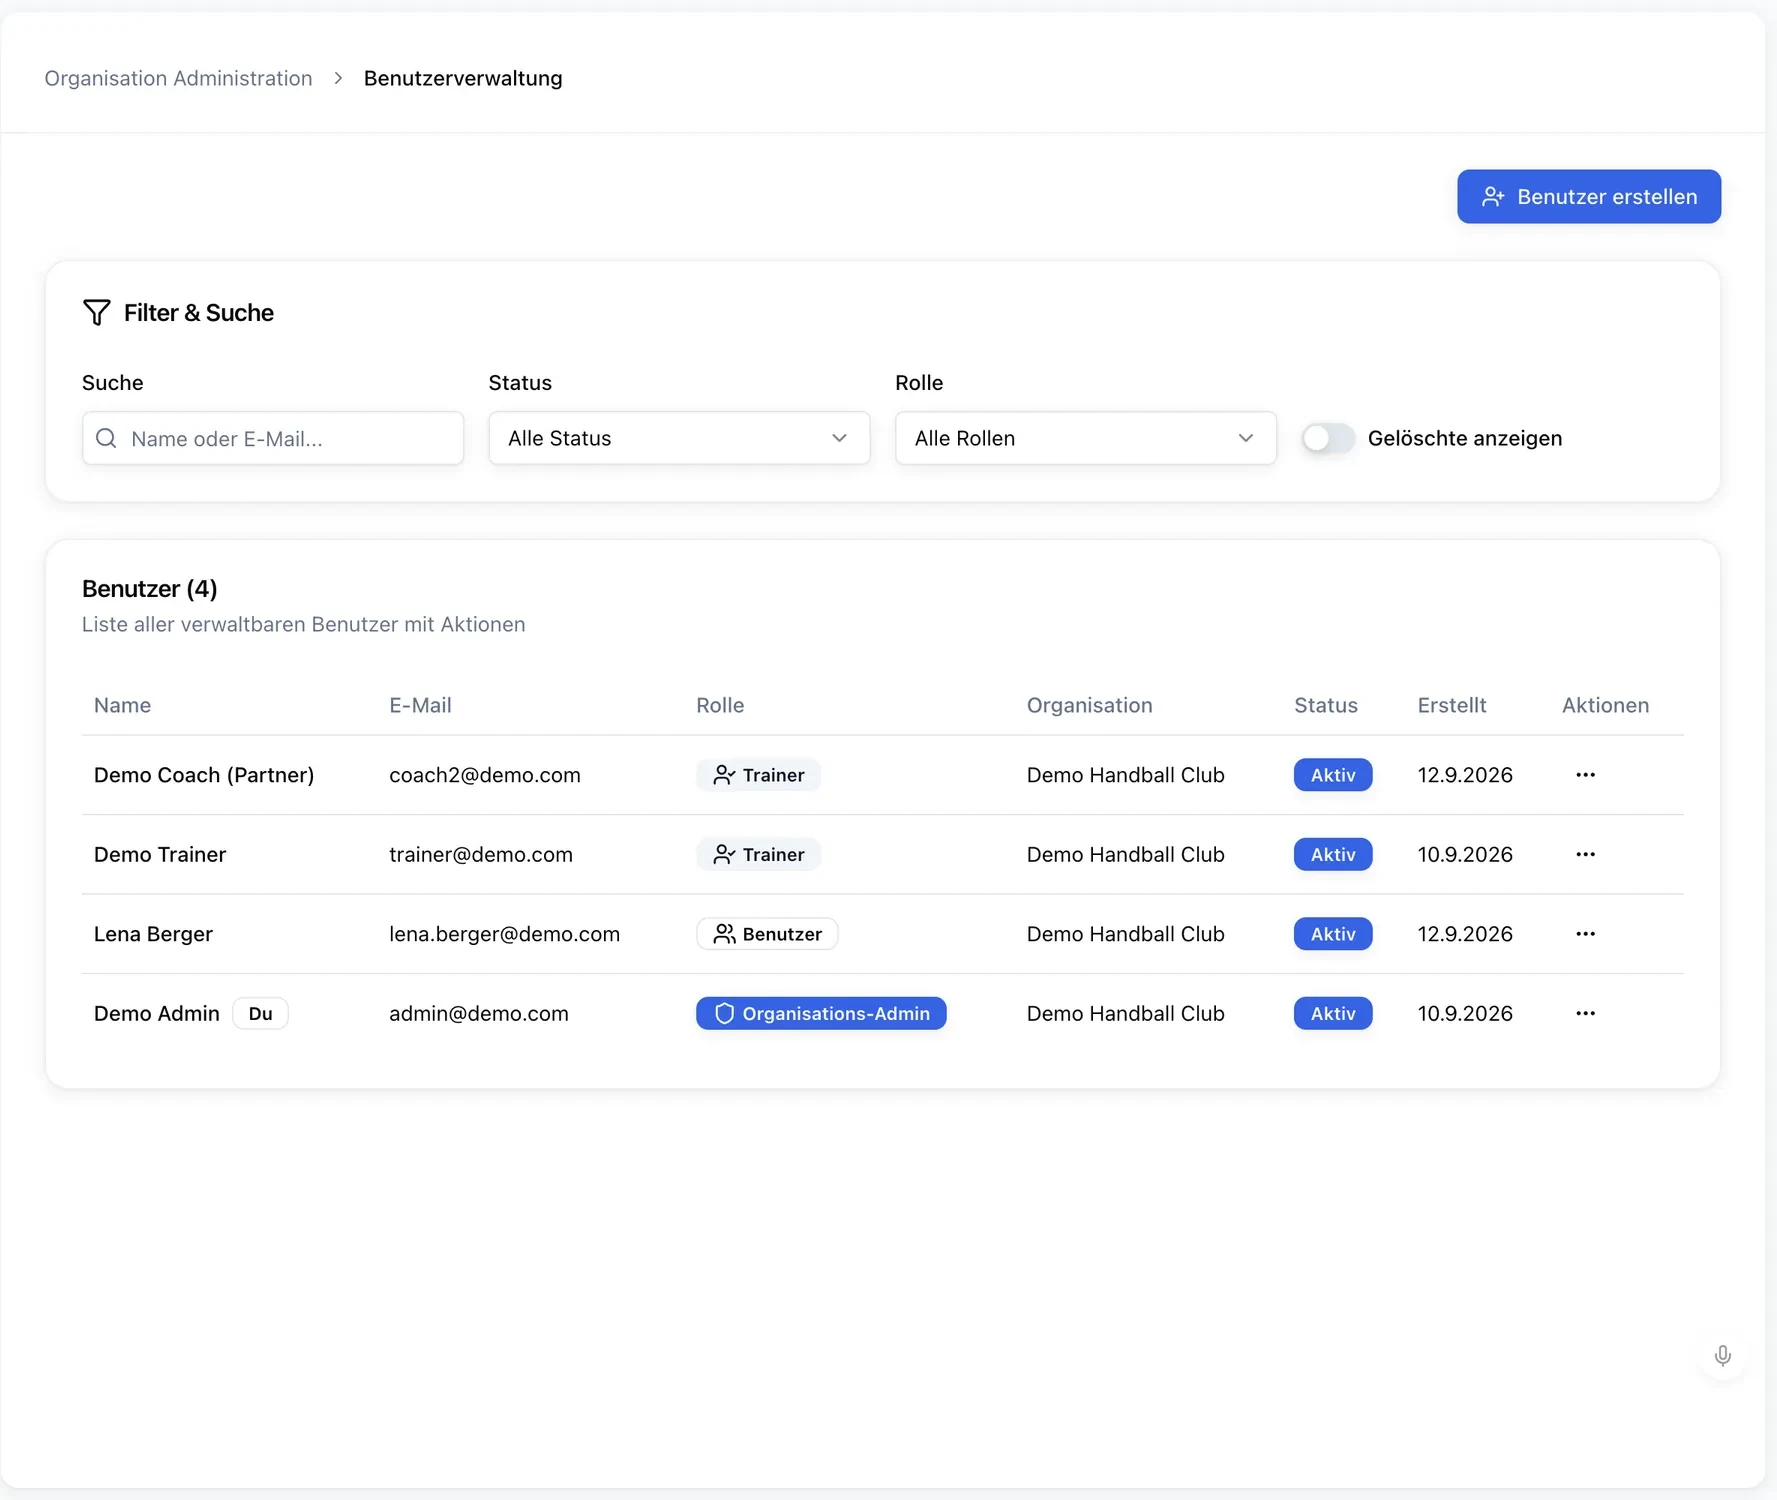1777x1500 pixels.
Task: Click the Rolle column header
Action: click(x=720, y=705)
